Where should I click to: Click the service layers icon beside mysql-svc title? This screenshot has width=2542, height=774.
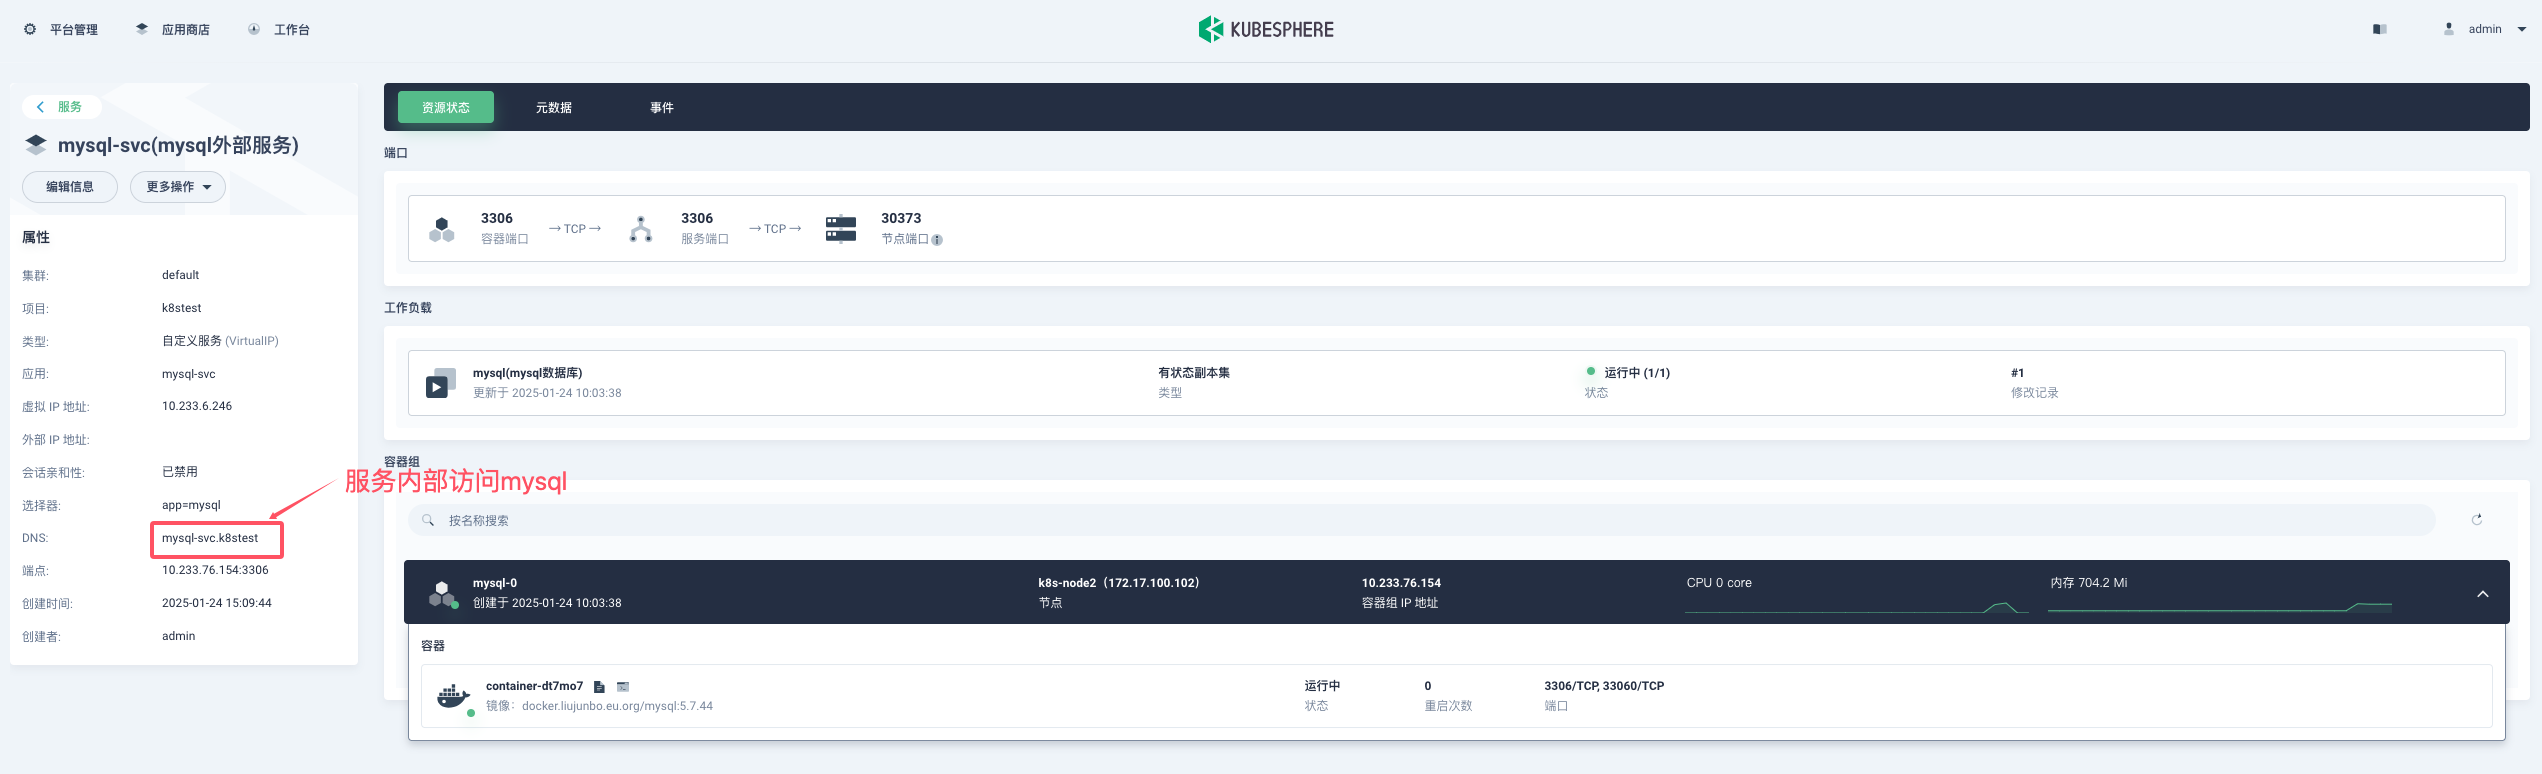(x=36, y=145)
